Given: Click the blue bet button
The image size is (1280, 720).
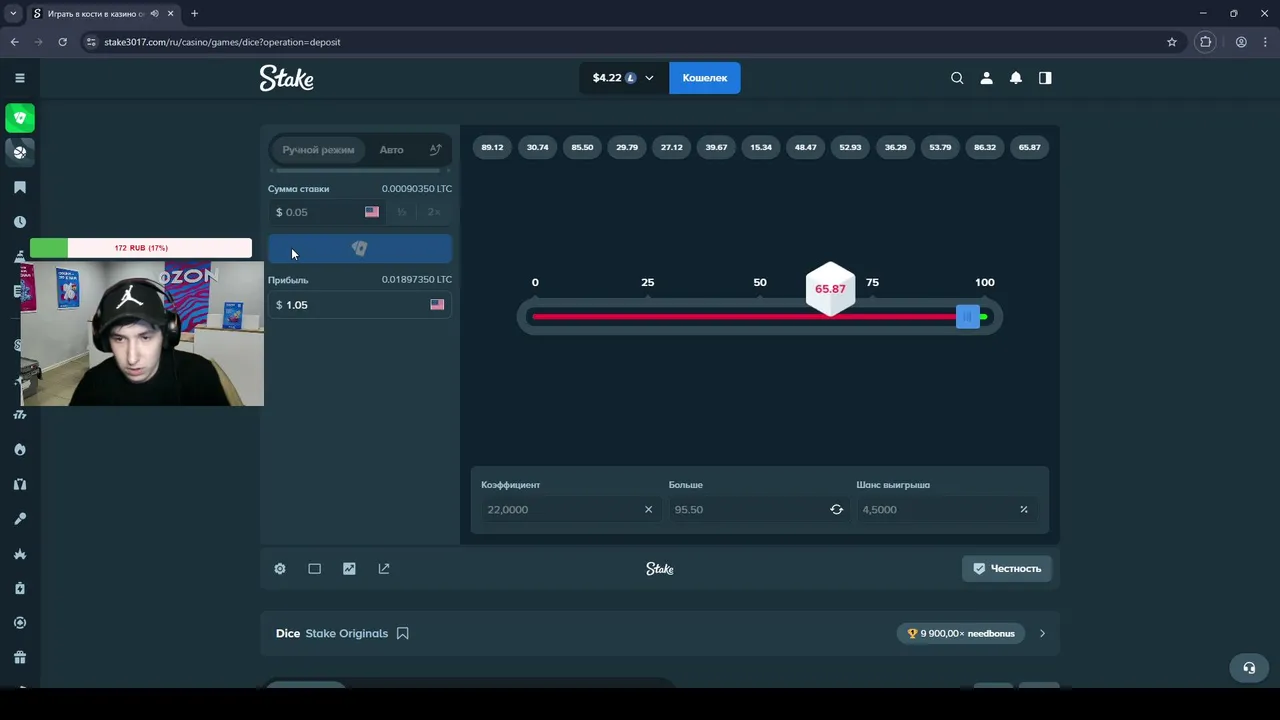Looking at the screenshot, I should [360, 249].
